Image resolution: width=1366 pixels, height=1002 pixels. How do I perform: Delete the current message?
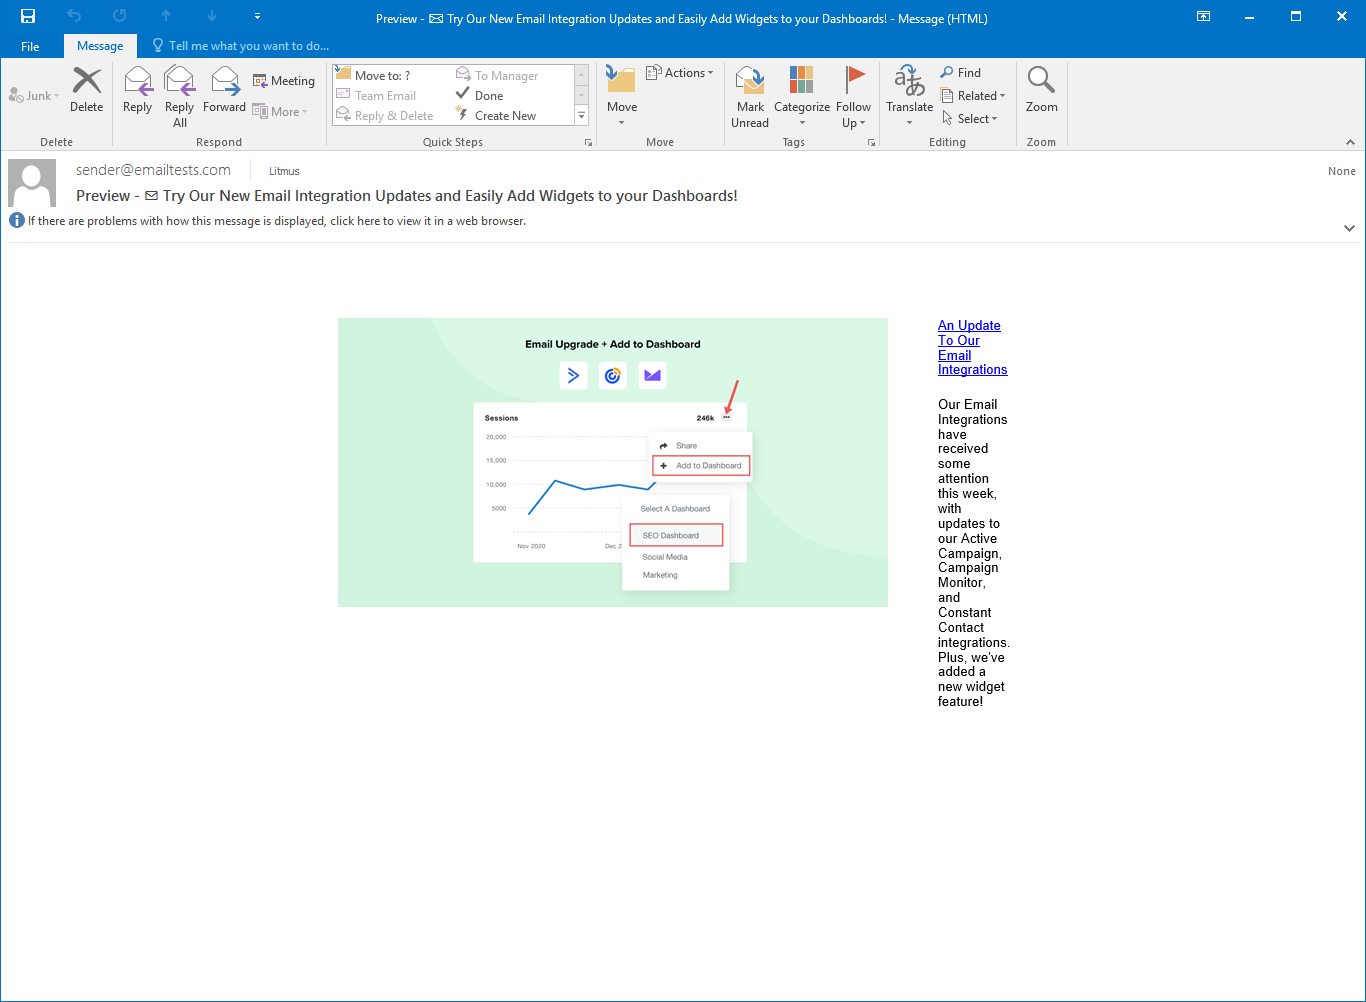(86, 95)
